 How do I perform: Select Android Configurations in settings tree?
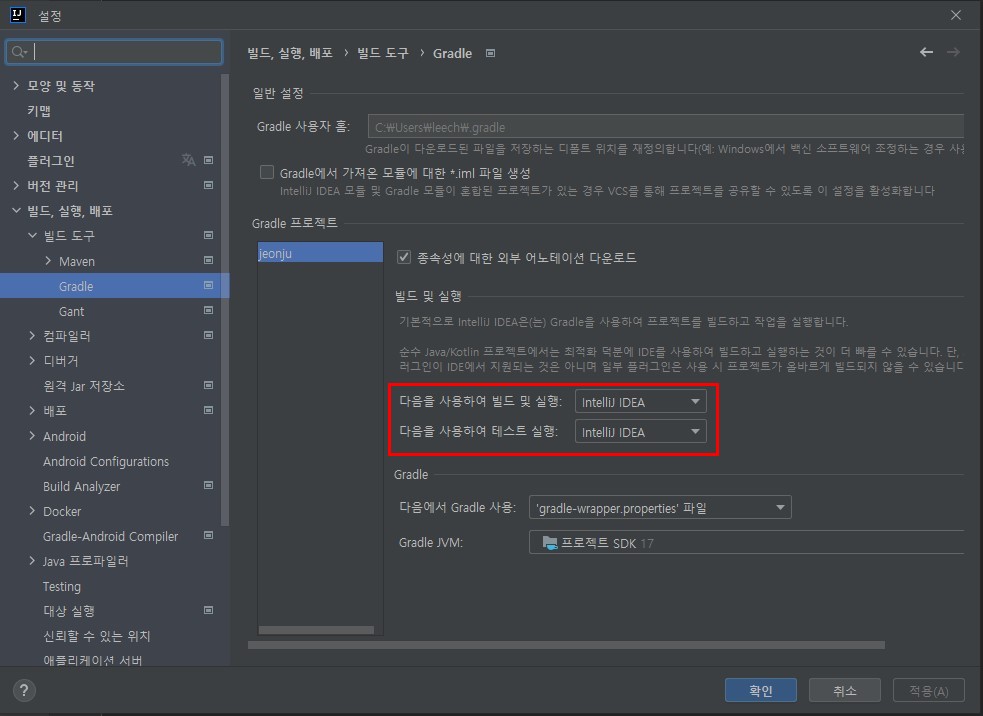pyautogui.click(x=106, y=461)
